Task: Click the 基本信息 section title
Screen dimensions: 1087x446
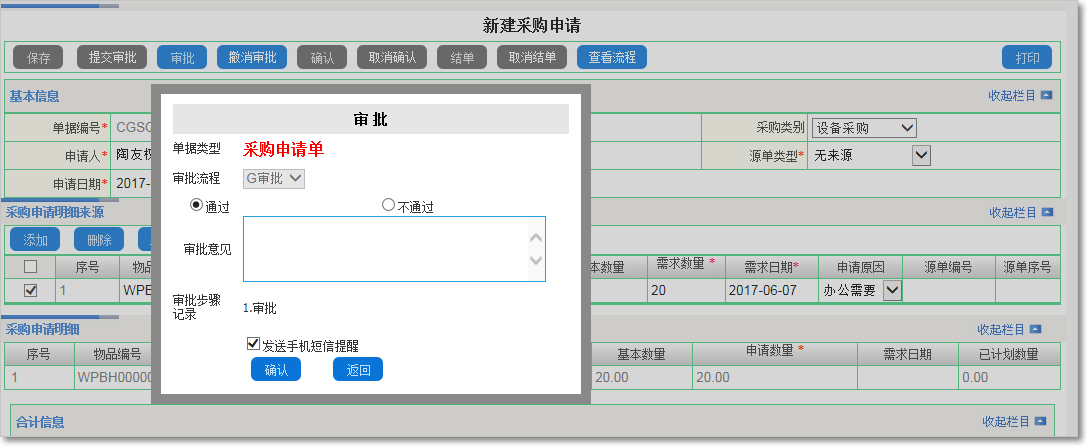Action: pos(34,96)
